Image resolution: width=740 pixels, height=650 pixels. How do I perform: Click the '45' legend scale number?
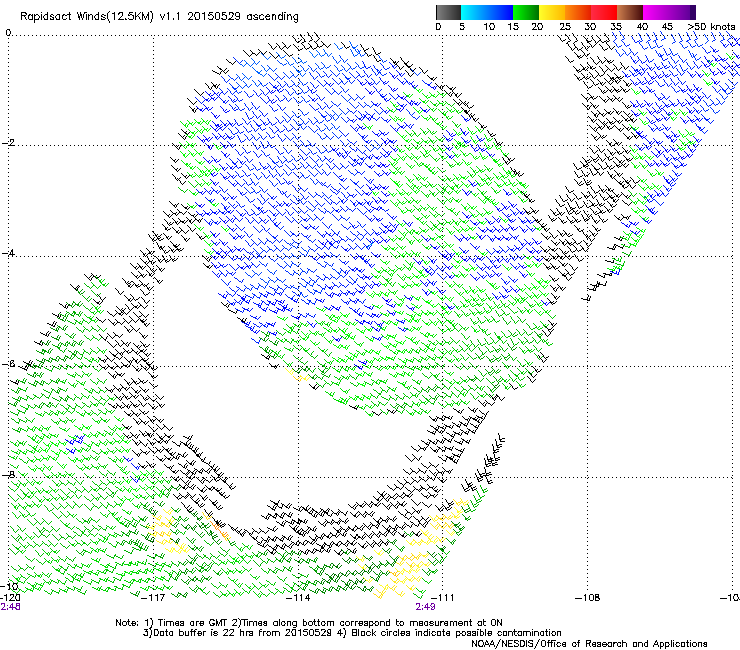point(667,27)
